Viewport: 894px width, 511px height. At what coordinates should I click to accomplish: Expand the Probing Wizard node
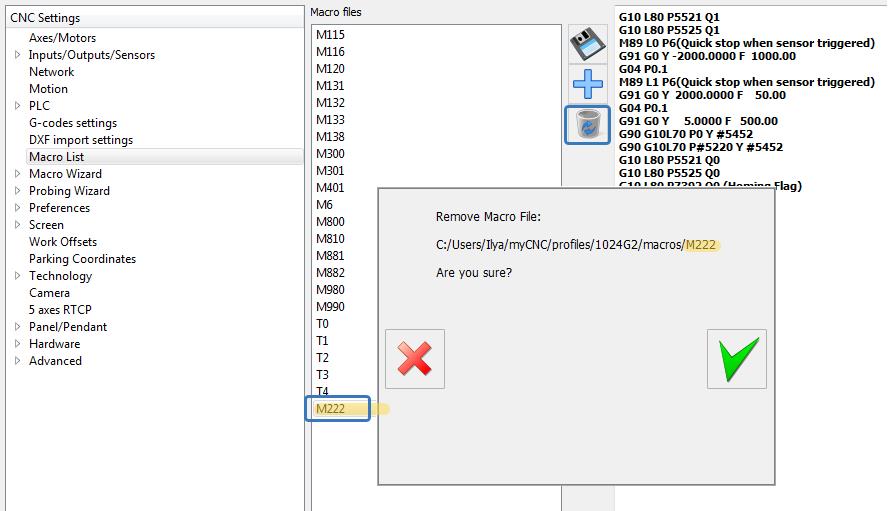18,191
